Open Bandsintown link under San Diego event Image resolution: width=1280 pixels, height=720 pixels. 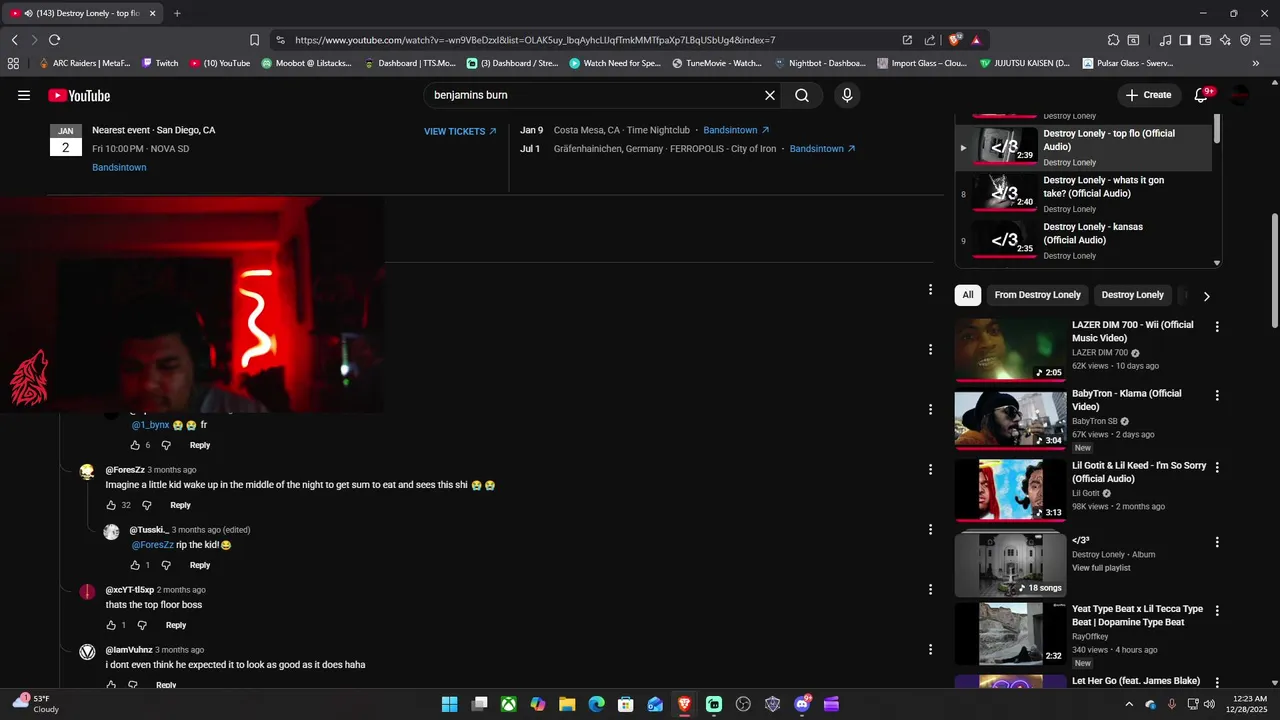click(x=119, y=167)
